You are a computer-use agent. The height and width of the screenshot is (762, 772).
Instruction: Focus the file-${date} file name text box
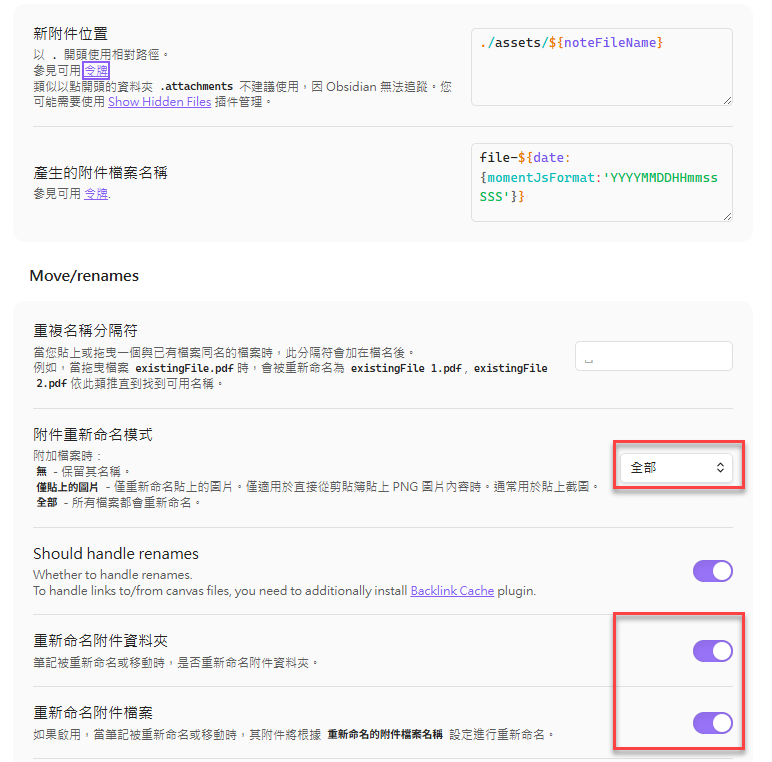click(x=601, y=181)
